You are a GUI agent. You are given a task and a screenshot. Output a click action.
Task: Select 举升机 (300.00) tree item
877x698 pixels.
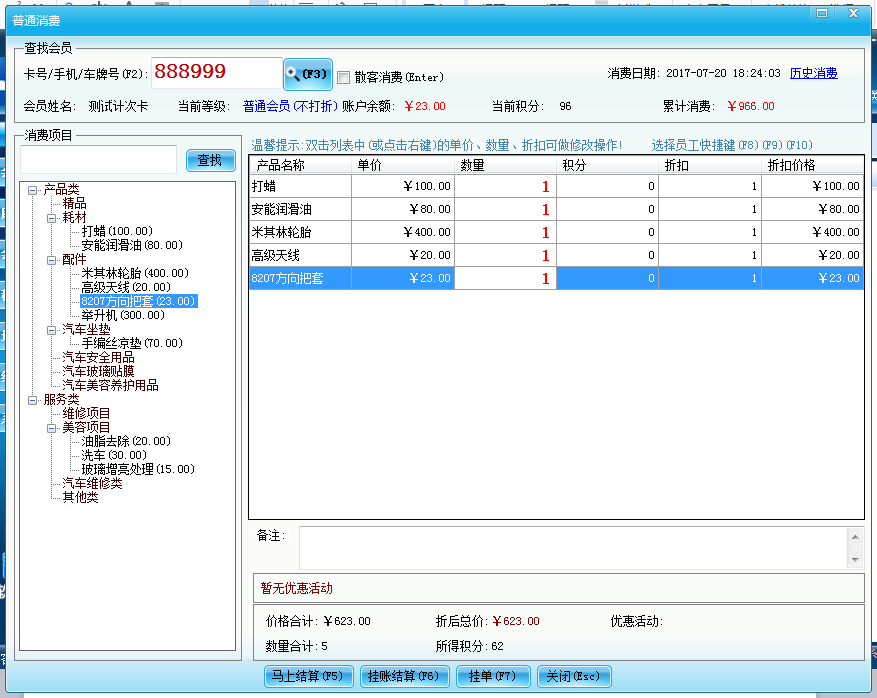point(123,315)
